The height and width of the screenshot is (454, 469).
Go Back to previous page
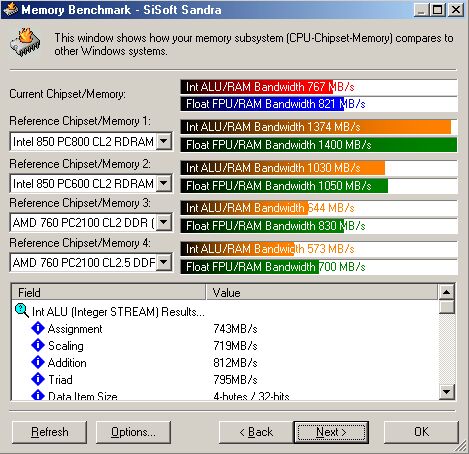pos(256,432)
